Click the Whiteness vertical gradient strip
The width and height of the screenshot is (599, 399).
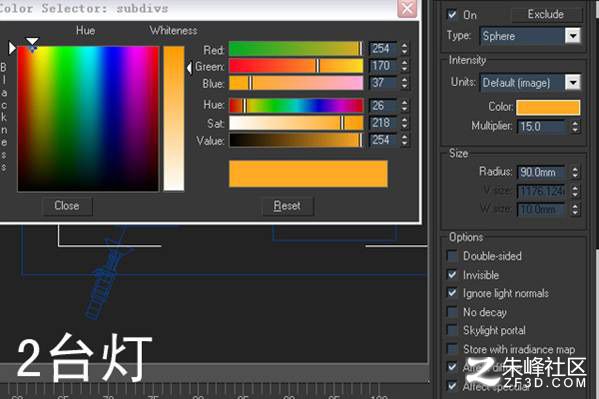click(174, 118)
